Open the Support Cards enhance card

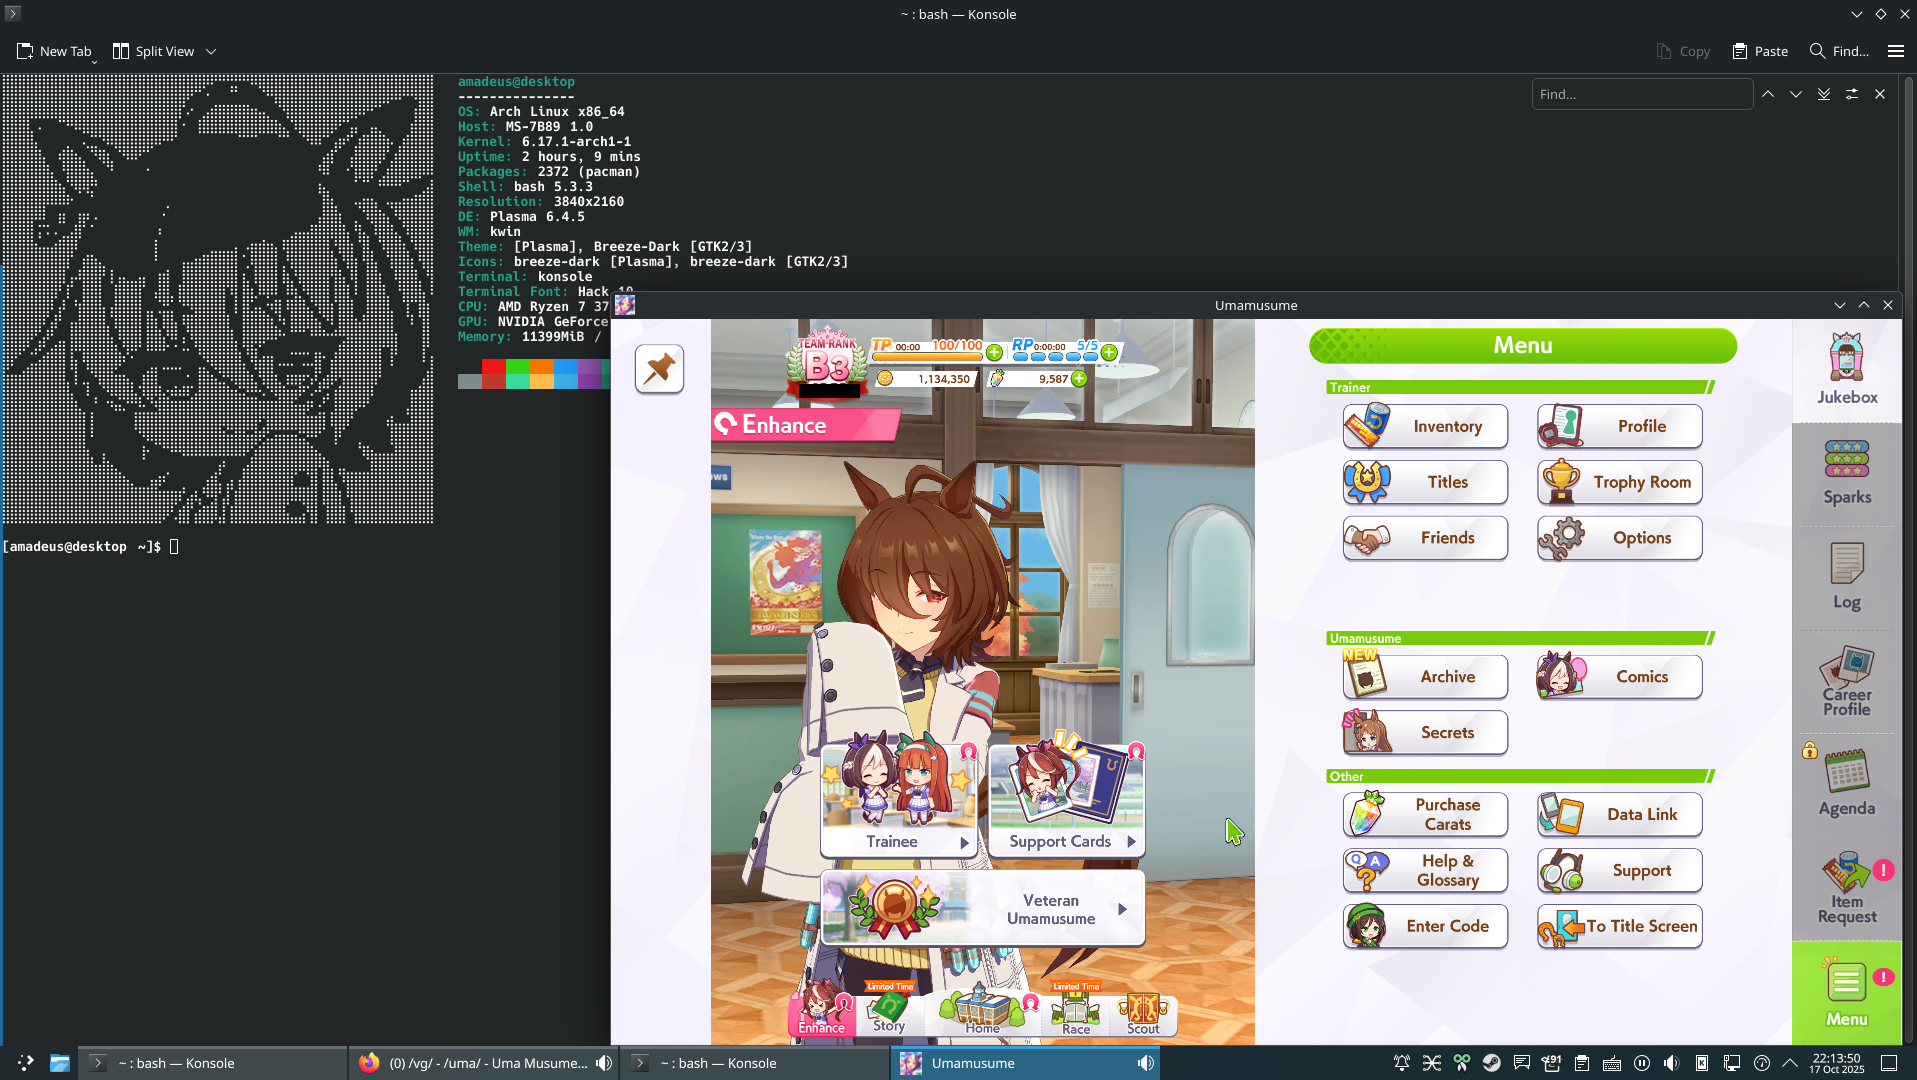click(1066, 799)
